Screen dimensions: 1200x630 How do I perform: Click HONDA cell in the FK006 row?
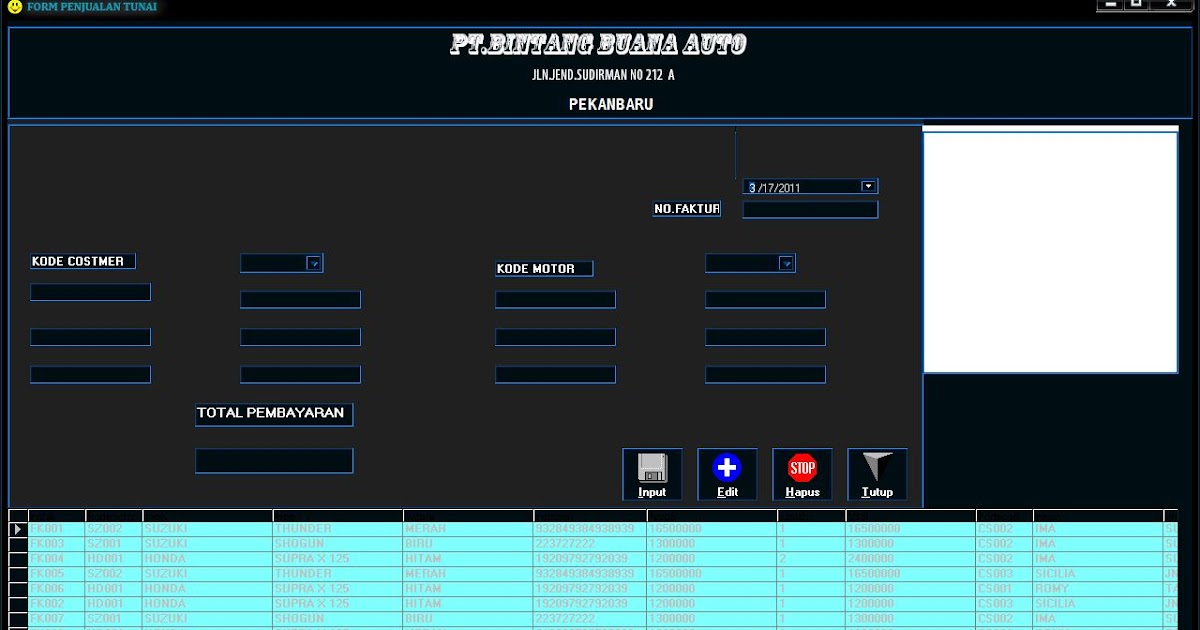coord(208,588)
